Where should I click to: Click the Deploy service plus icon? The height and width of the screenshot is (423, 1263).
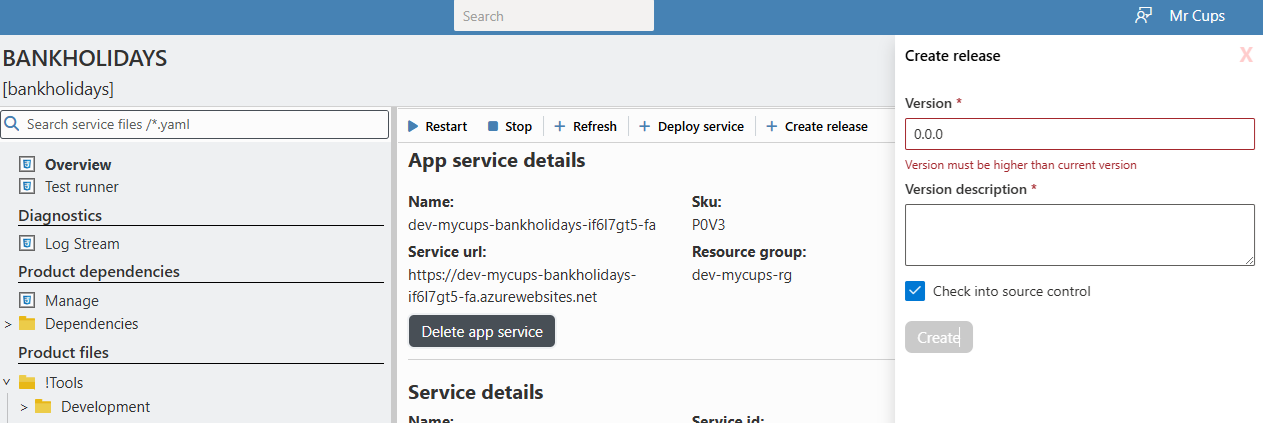pos(645,127)
